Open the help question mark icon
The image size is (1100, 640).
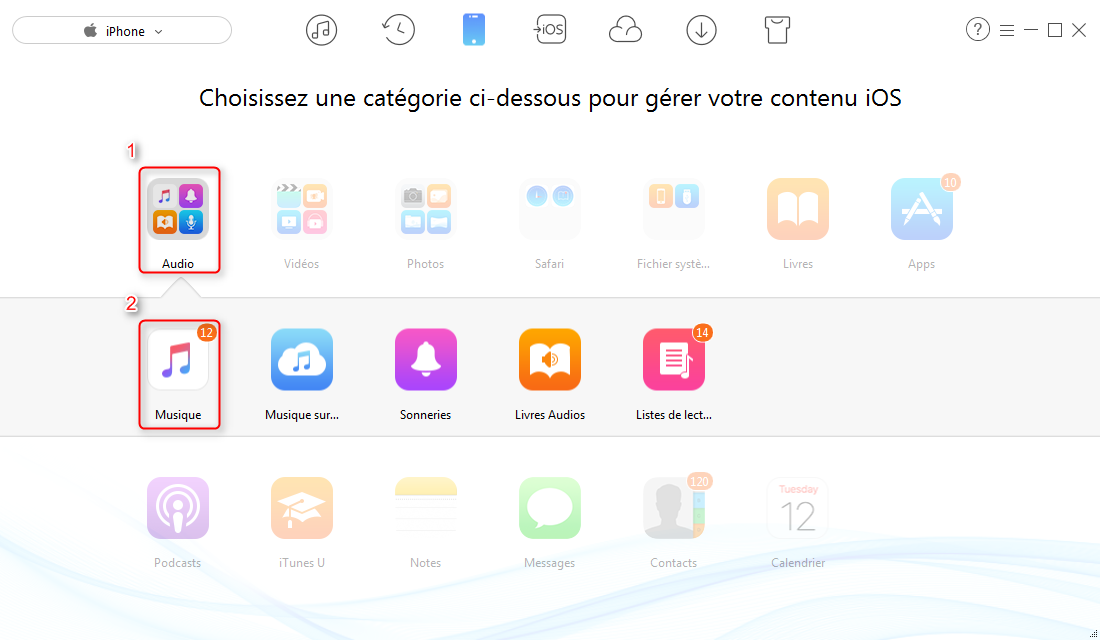coord(978,29)
